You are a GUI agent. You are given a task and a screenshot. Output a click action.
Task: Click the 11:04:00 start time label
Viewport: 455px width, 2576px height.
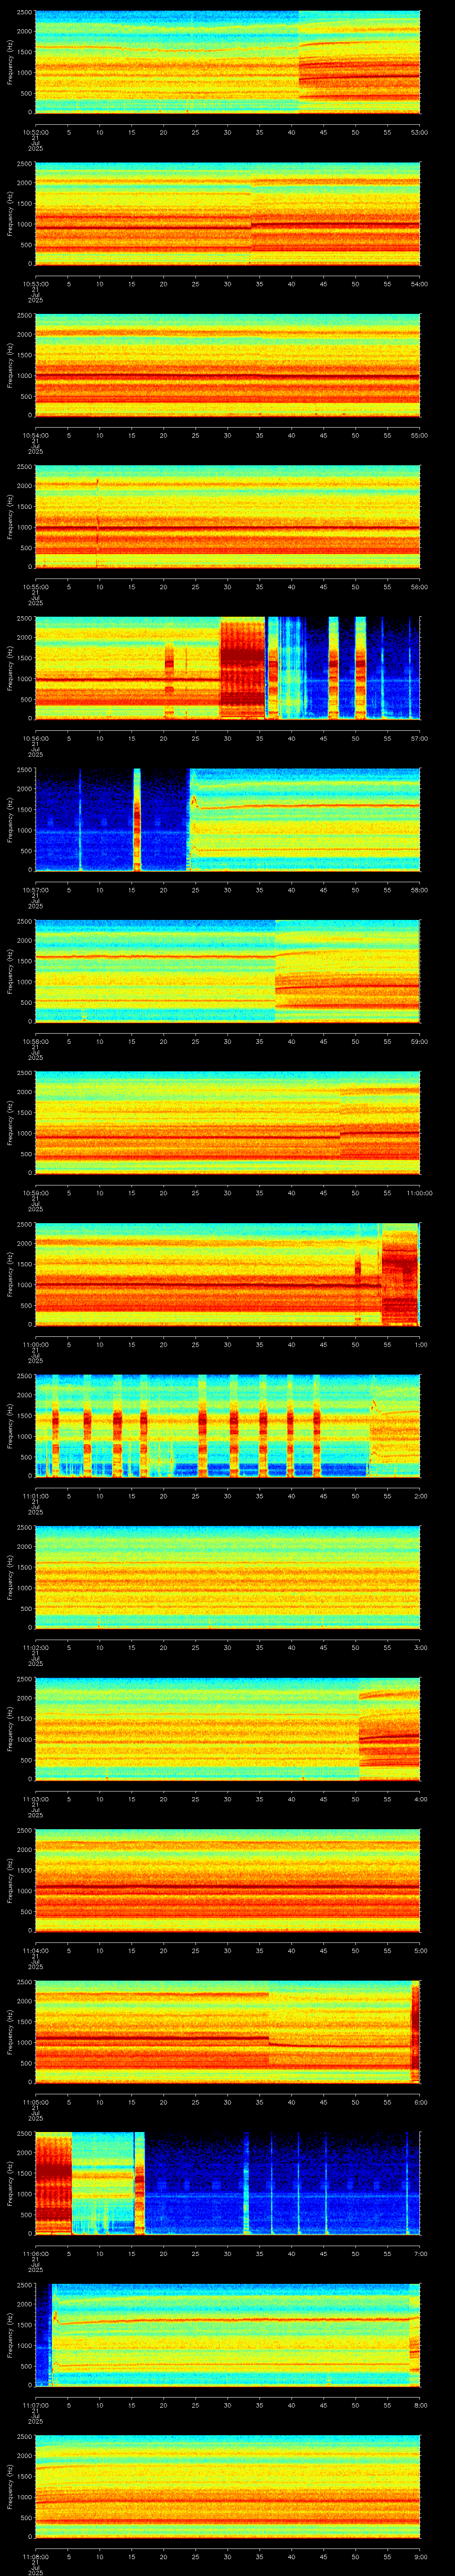pyautogui.click(x=35, y=1950)
